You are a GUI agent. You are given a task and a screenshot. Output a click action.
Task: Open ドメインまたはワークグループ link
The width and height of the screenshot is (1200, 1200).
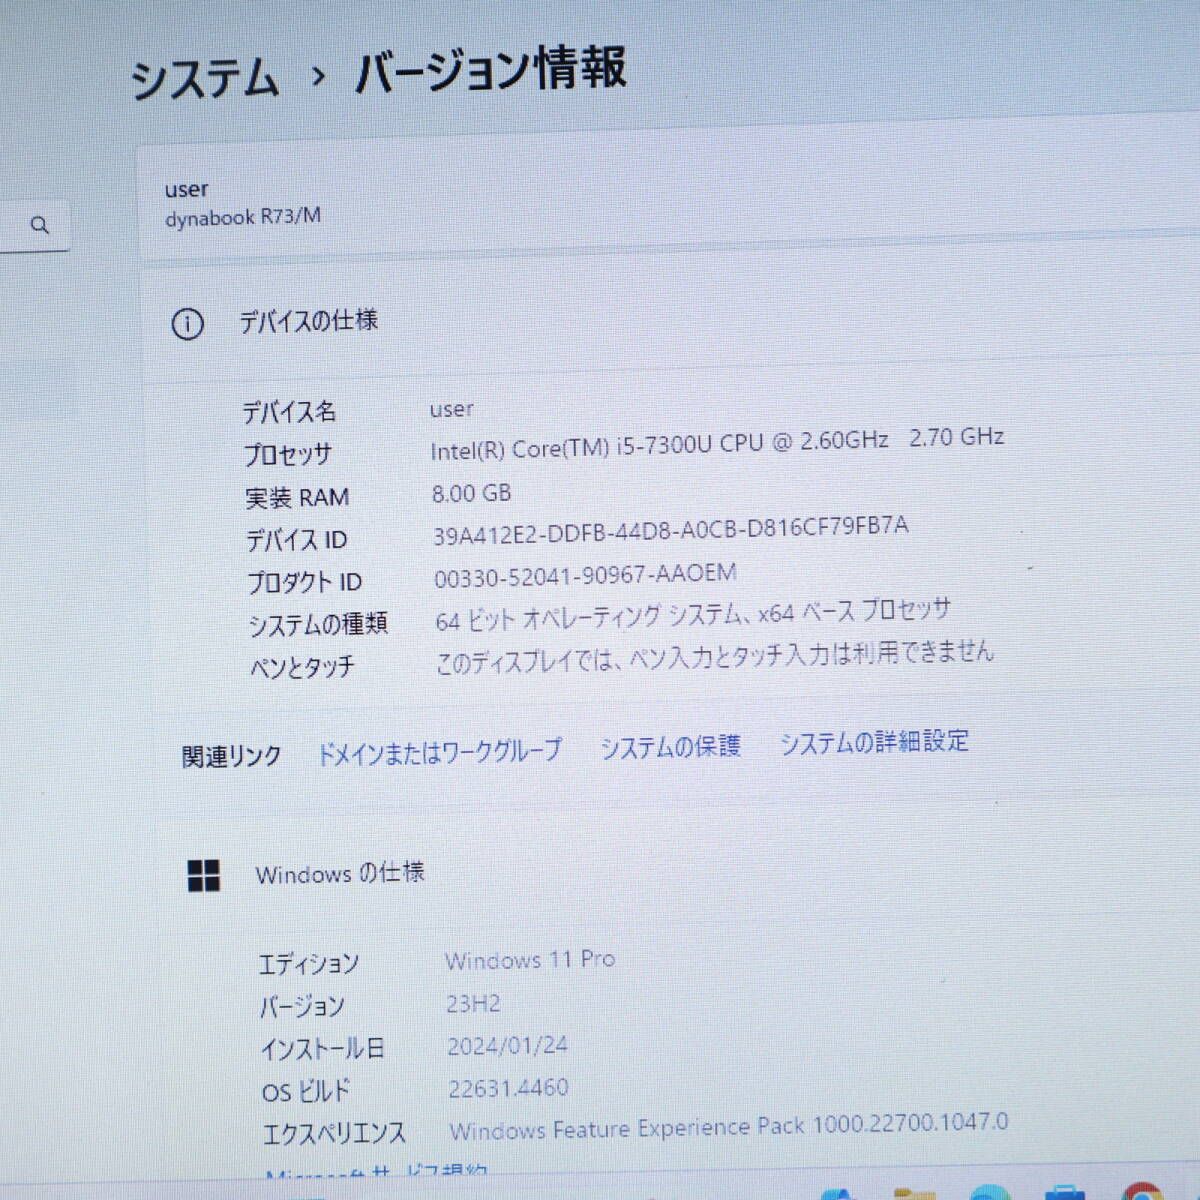pyautogui.click(x=439, y=751)
